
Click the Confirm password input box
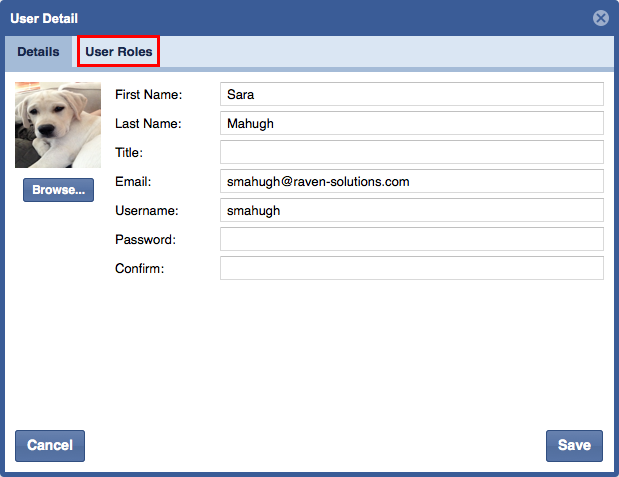pyautogui.click(x=411, y=268)
